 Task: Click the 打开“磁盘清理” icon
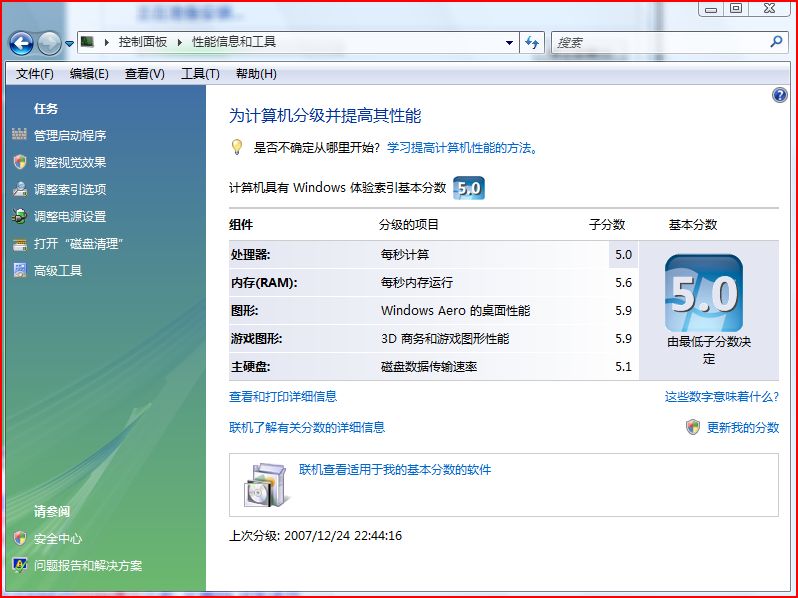[x=19, y=243]
